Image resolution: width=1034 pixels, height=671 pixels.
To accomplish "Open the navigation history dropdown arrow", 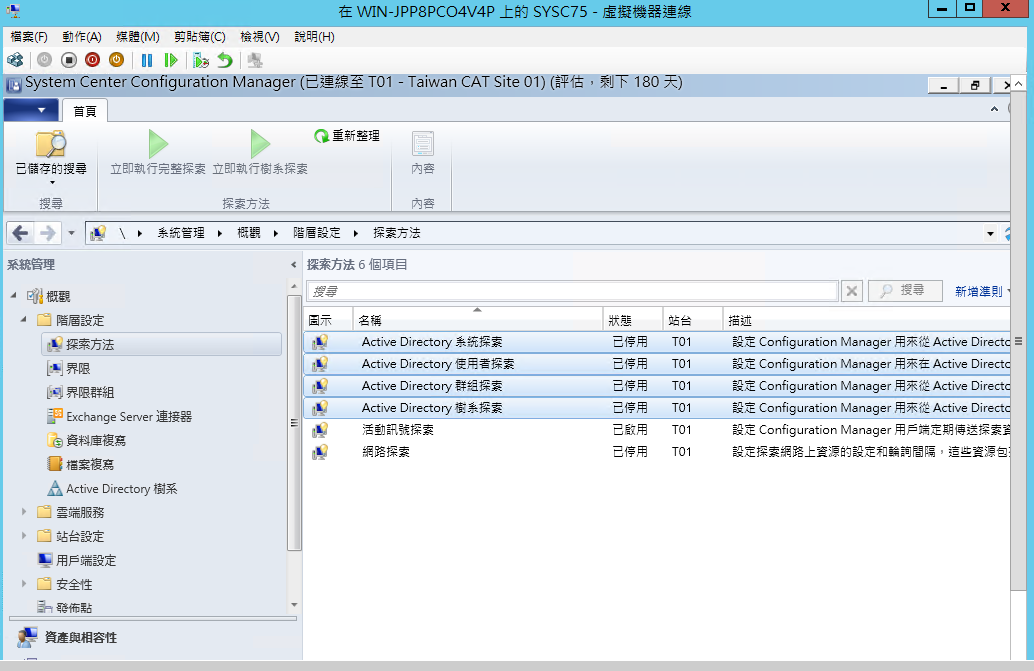I will click(x=71, y=233).
